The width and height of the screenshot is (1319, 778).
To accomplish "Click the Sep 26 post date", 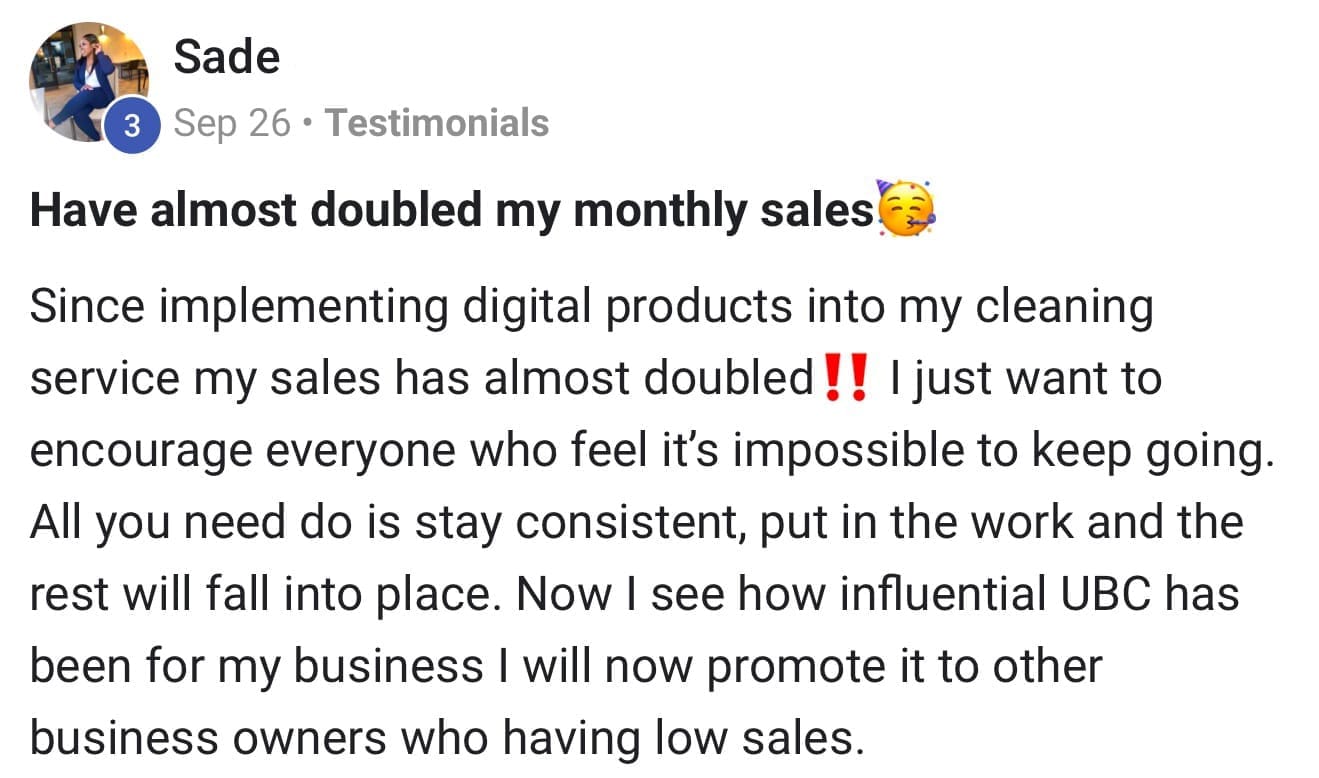I will (232, 123).
